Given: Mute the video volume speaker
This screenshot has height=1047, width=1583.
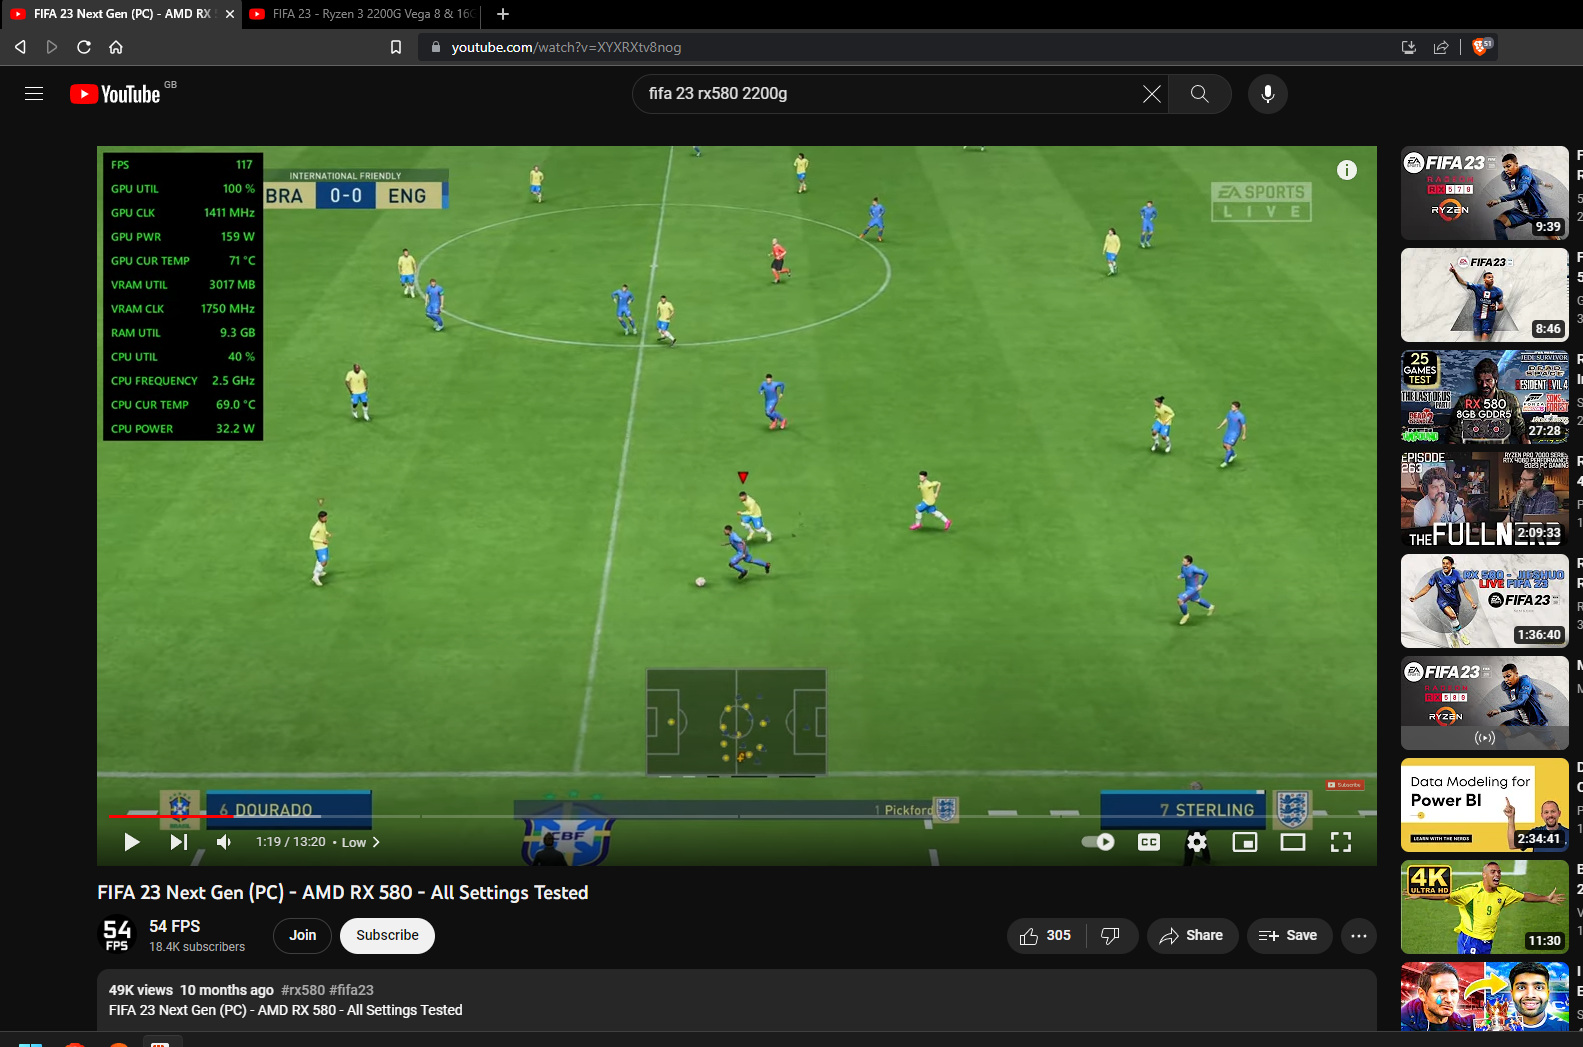Looking at the screenshot, I should tap(224, 842).
